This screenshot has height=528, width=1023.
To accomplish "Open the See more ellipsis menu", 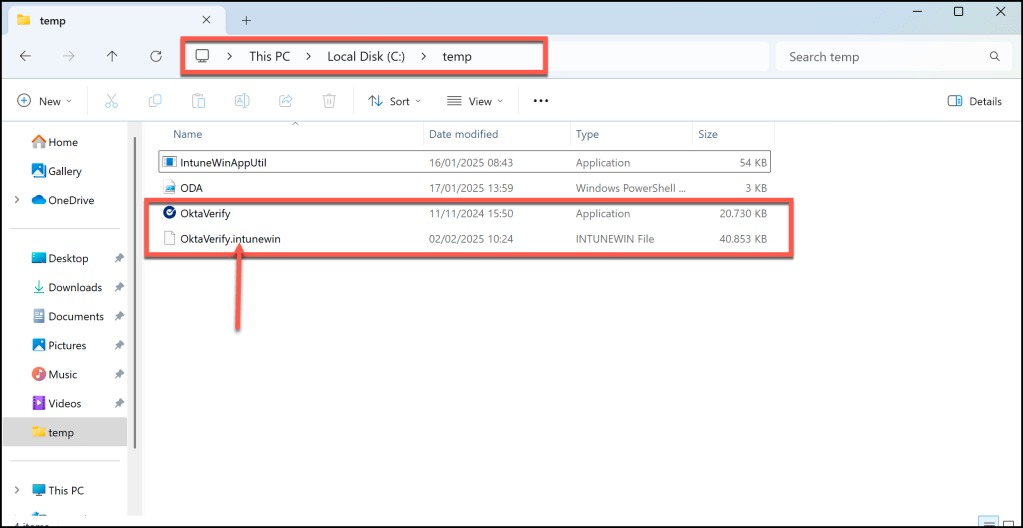I will (x=541, y=101).
